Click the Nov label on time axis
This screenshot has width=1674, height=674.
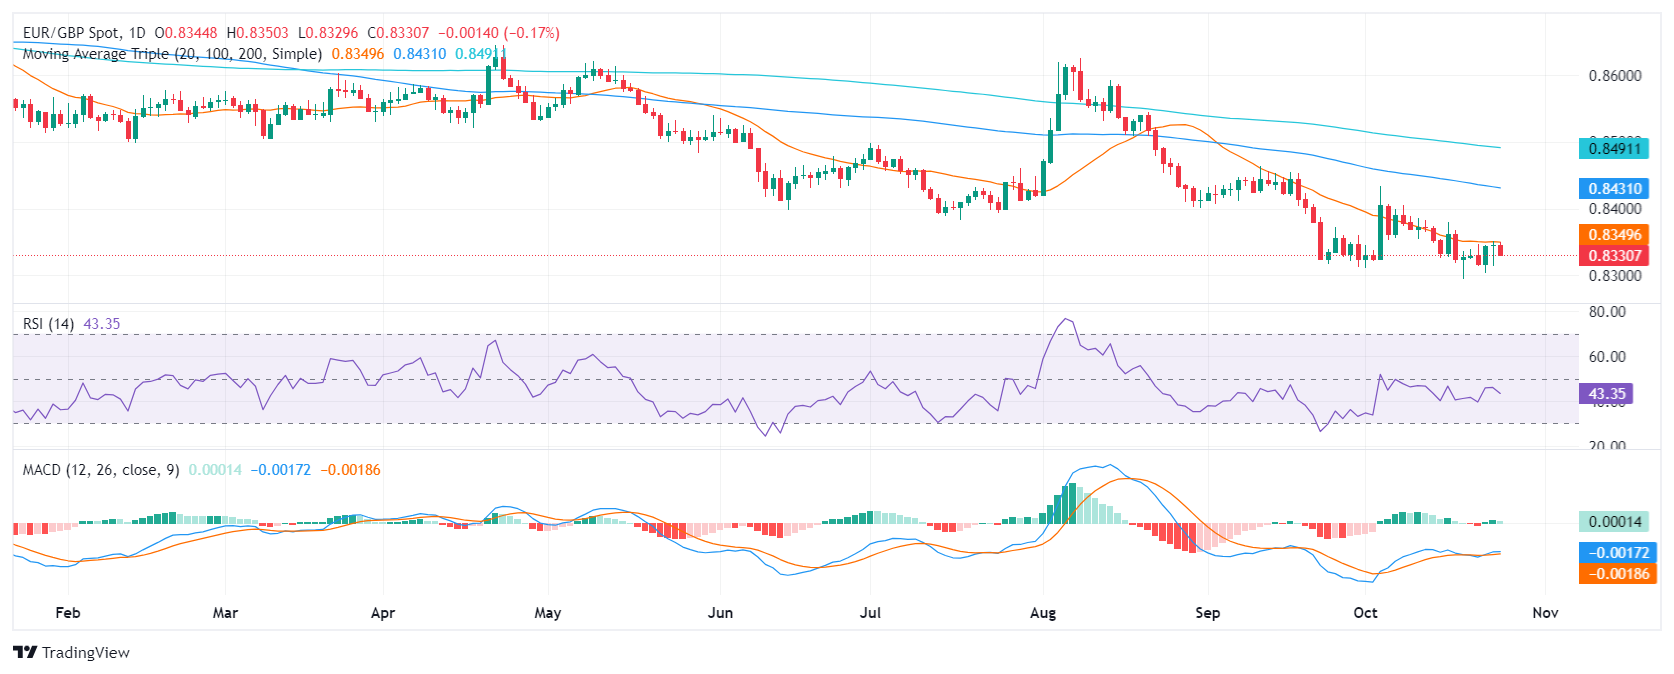(x=1545, y=613)
